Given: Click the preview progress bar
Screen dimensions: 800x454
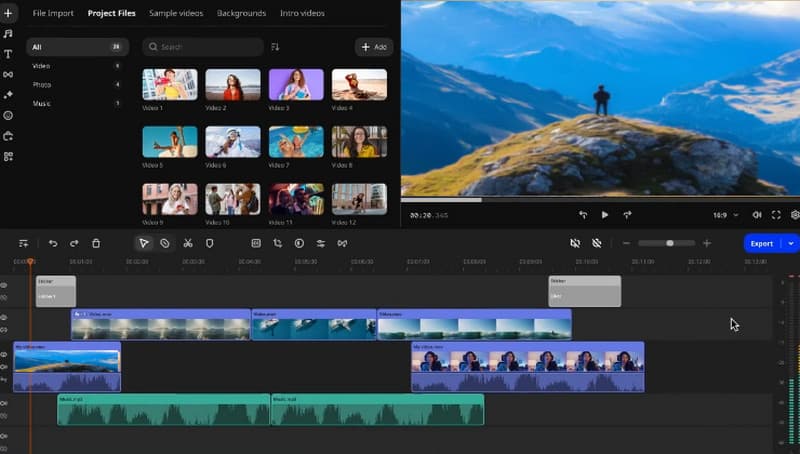Looking at the screenshot, I should [600, 200].
